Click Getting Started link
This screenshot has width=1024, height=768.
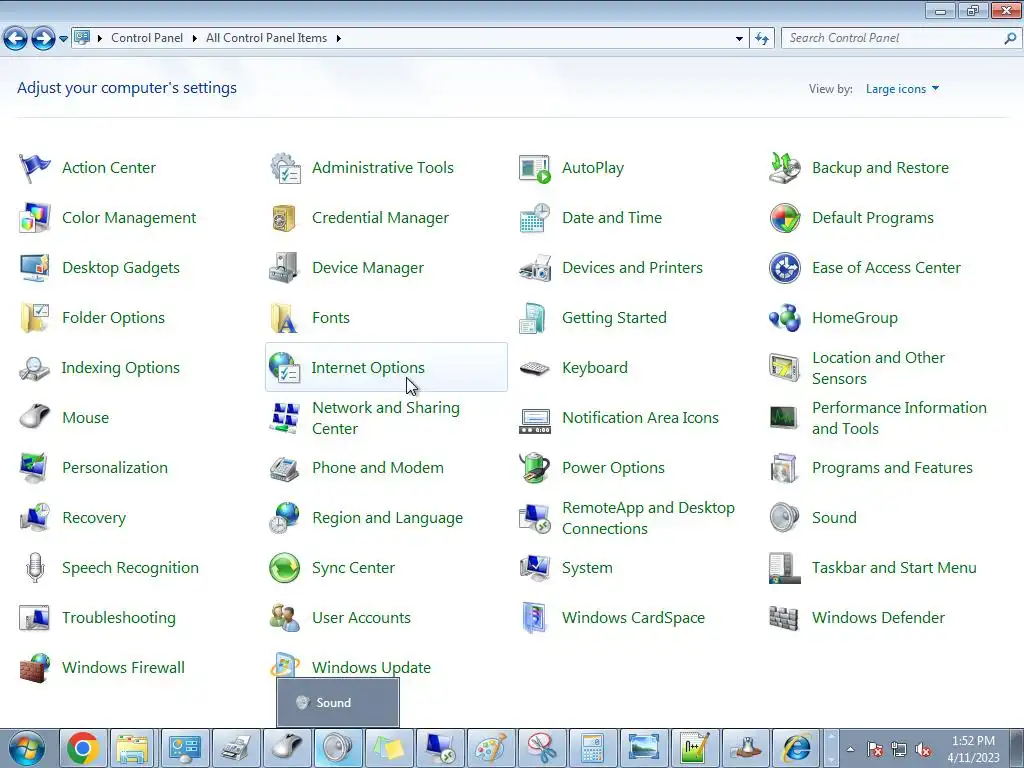pos(615,318)
